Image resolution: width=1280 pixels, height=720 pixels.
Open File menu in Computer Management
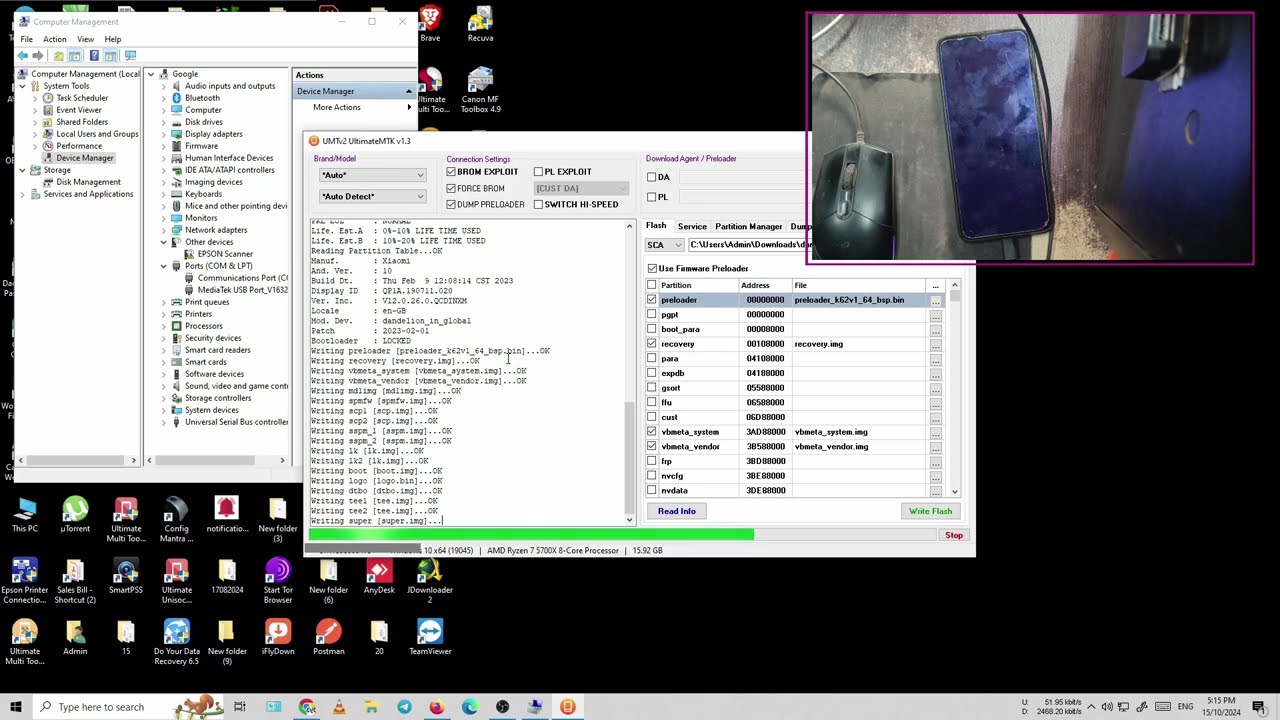point(27,39)
